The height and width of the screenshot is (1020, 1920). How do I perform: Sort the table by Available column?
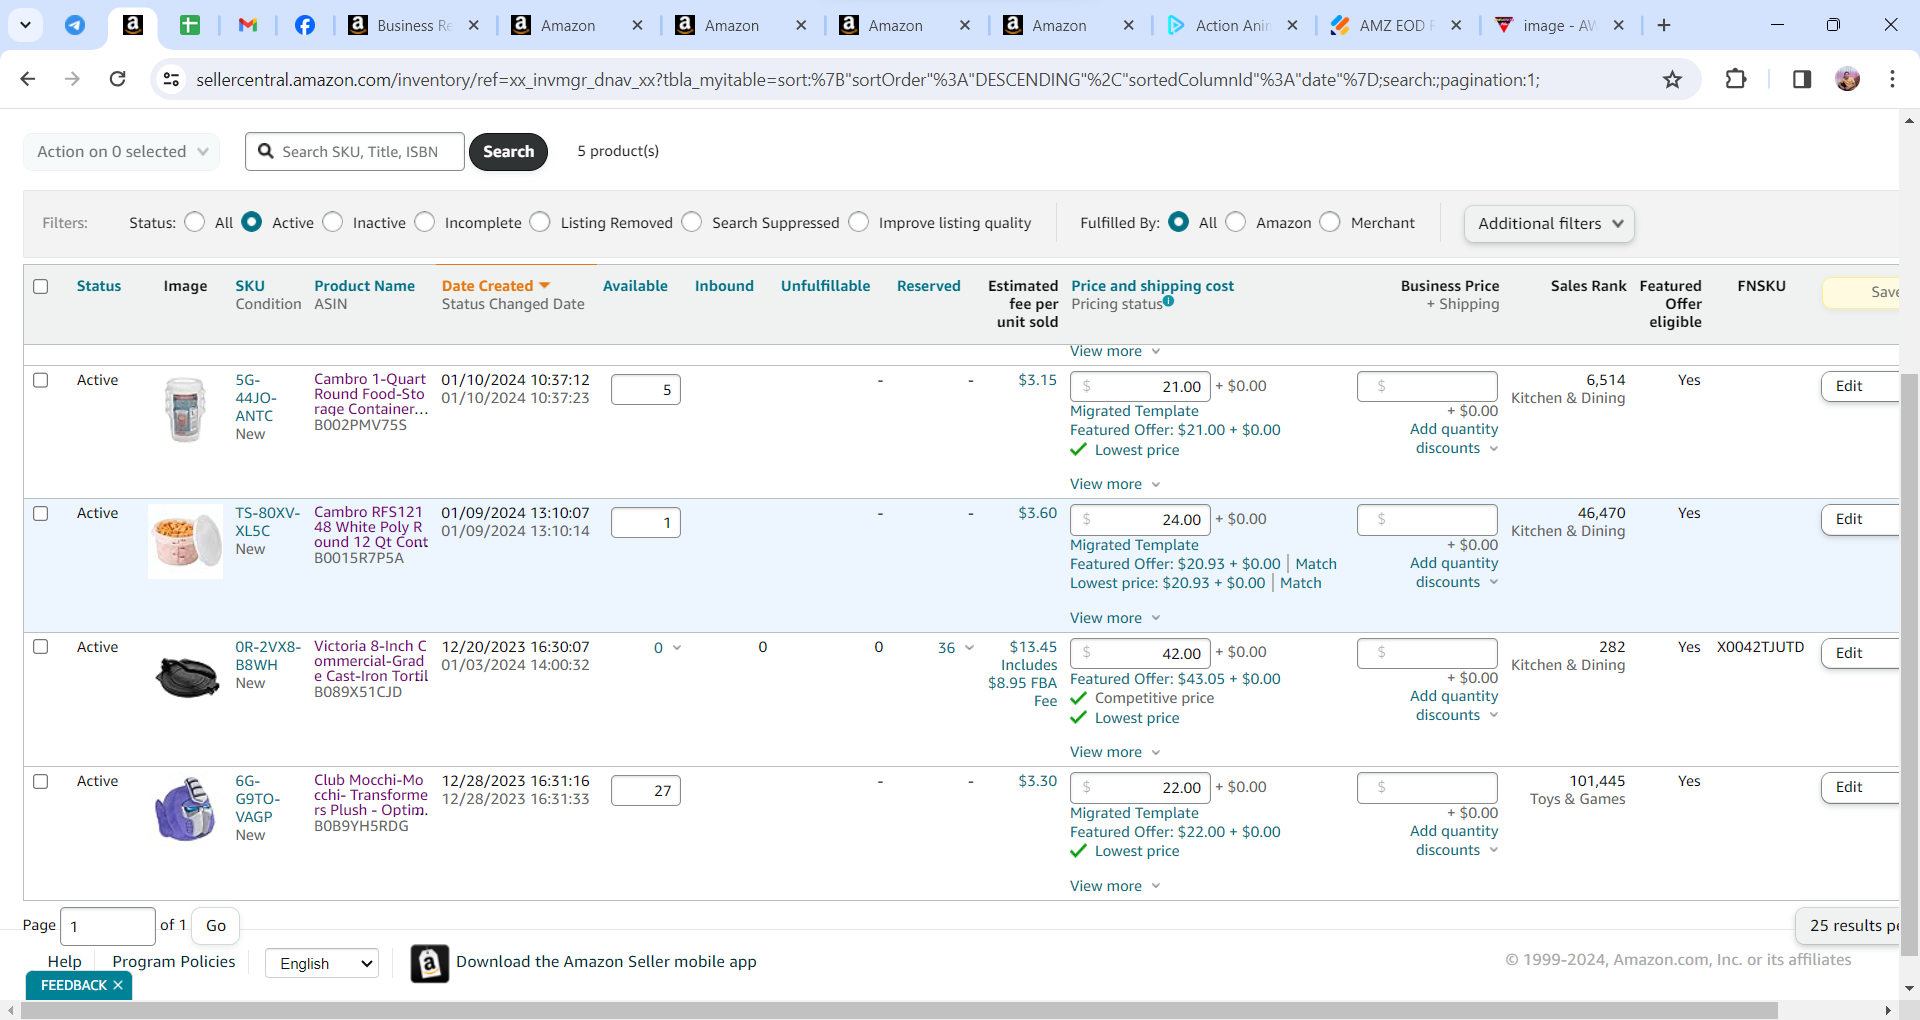point(635,286)
